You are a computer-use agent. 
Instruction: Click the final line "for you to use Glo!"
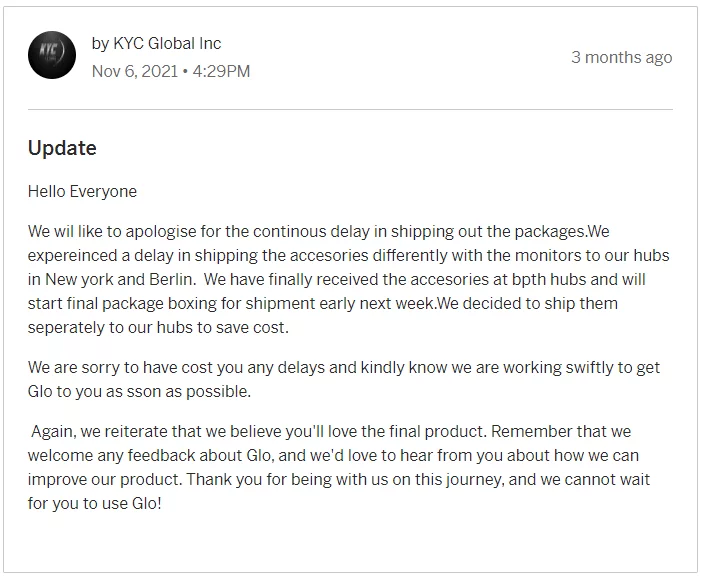(x=94, y=503)
